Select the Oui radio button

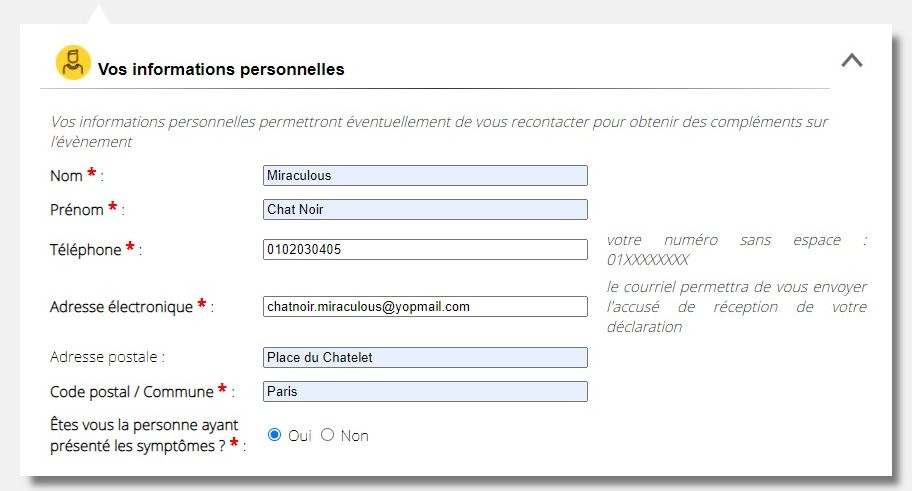(275, 435)
